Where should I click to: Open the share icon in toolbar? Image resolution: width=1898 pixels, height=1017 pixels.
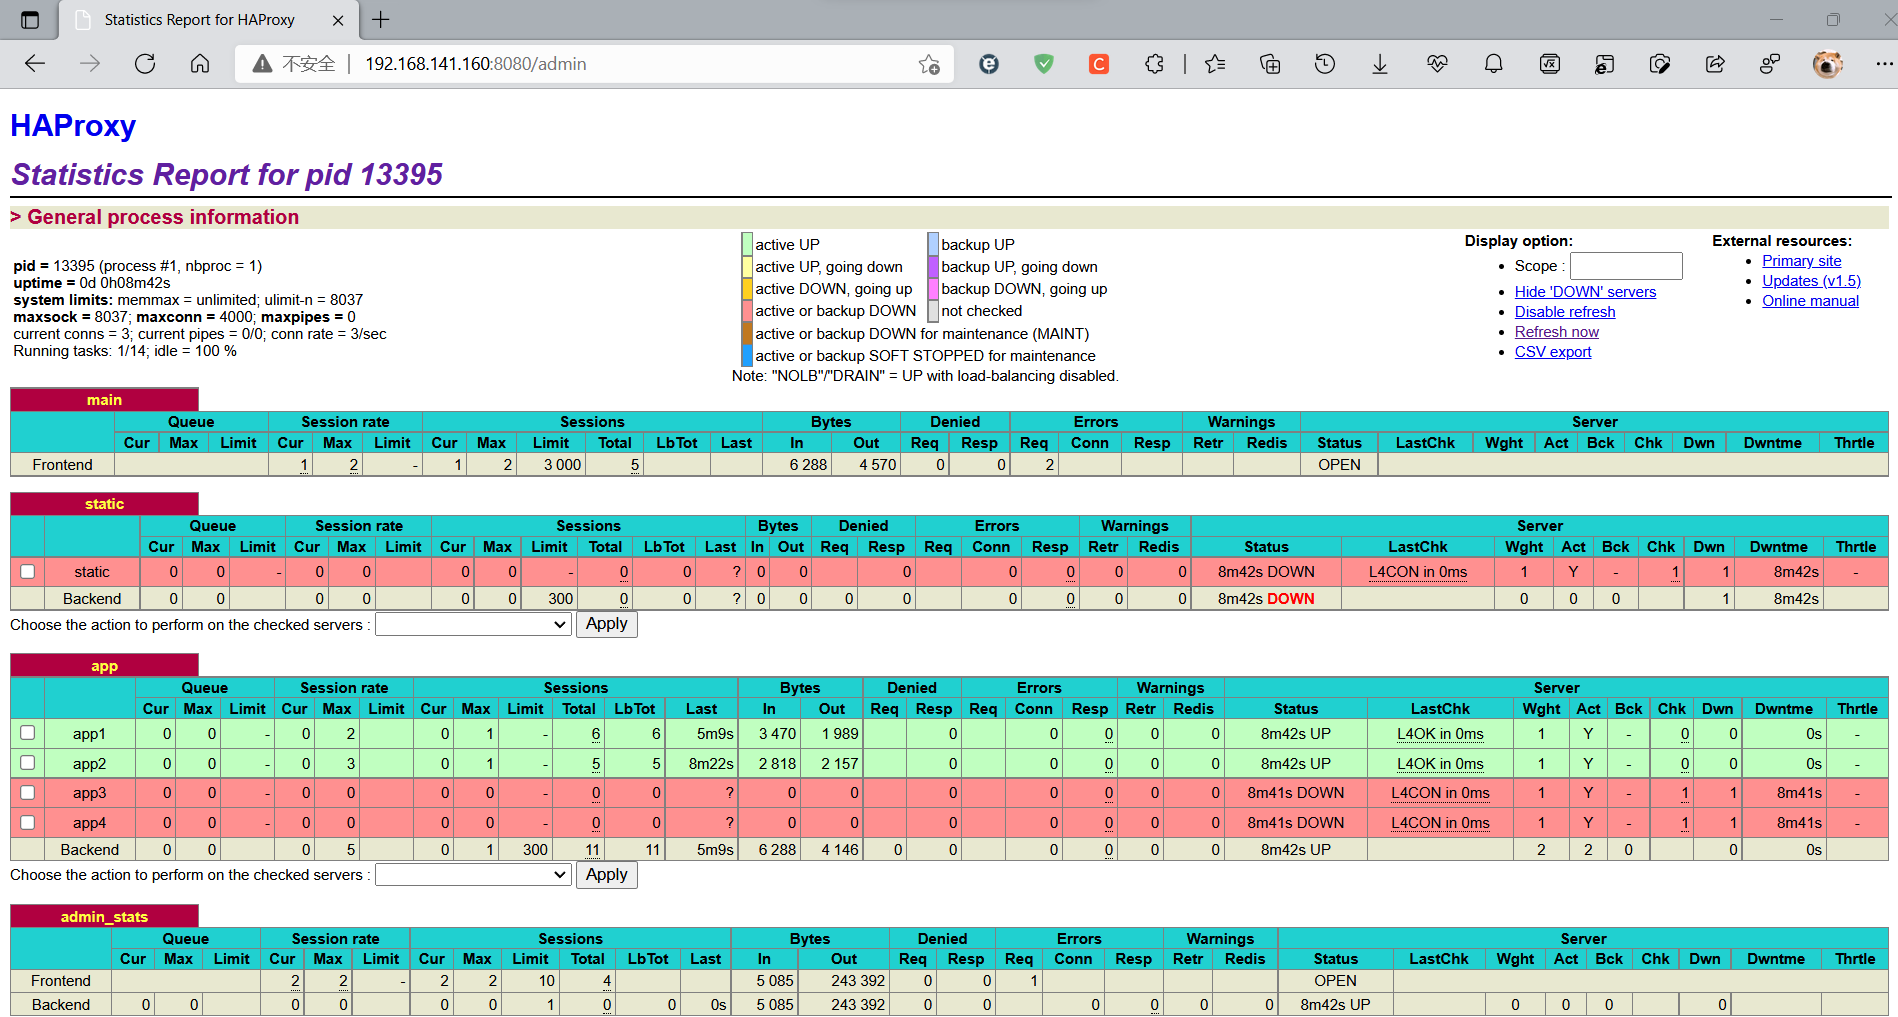tap(1715, 64)
